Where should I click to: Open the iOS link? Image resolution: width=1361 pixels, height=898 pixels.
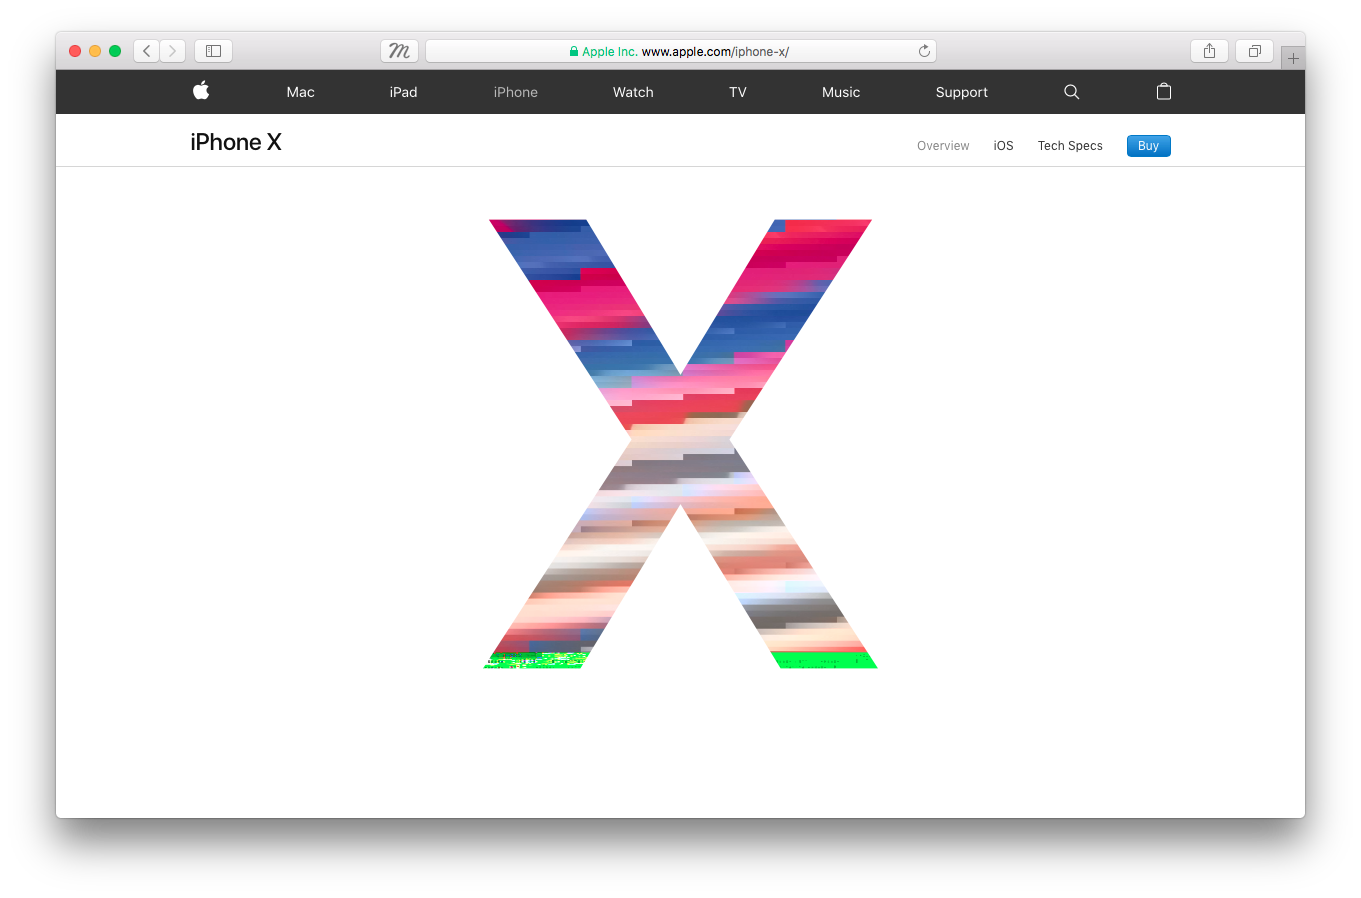click(1004, 146)
